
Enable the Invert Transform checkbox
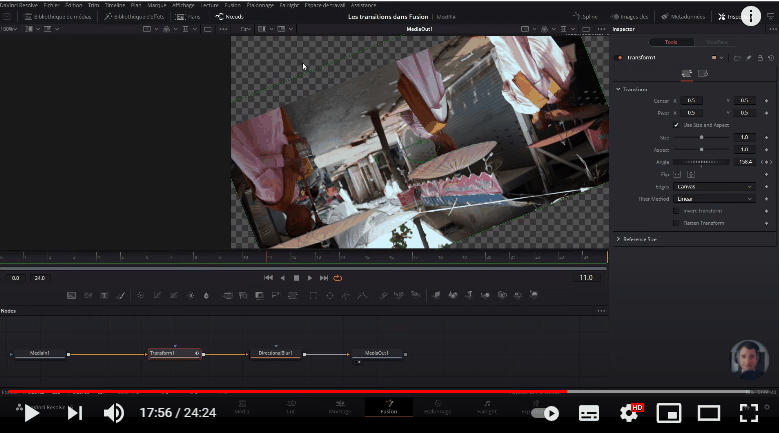pos(677,210)
